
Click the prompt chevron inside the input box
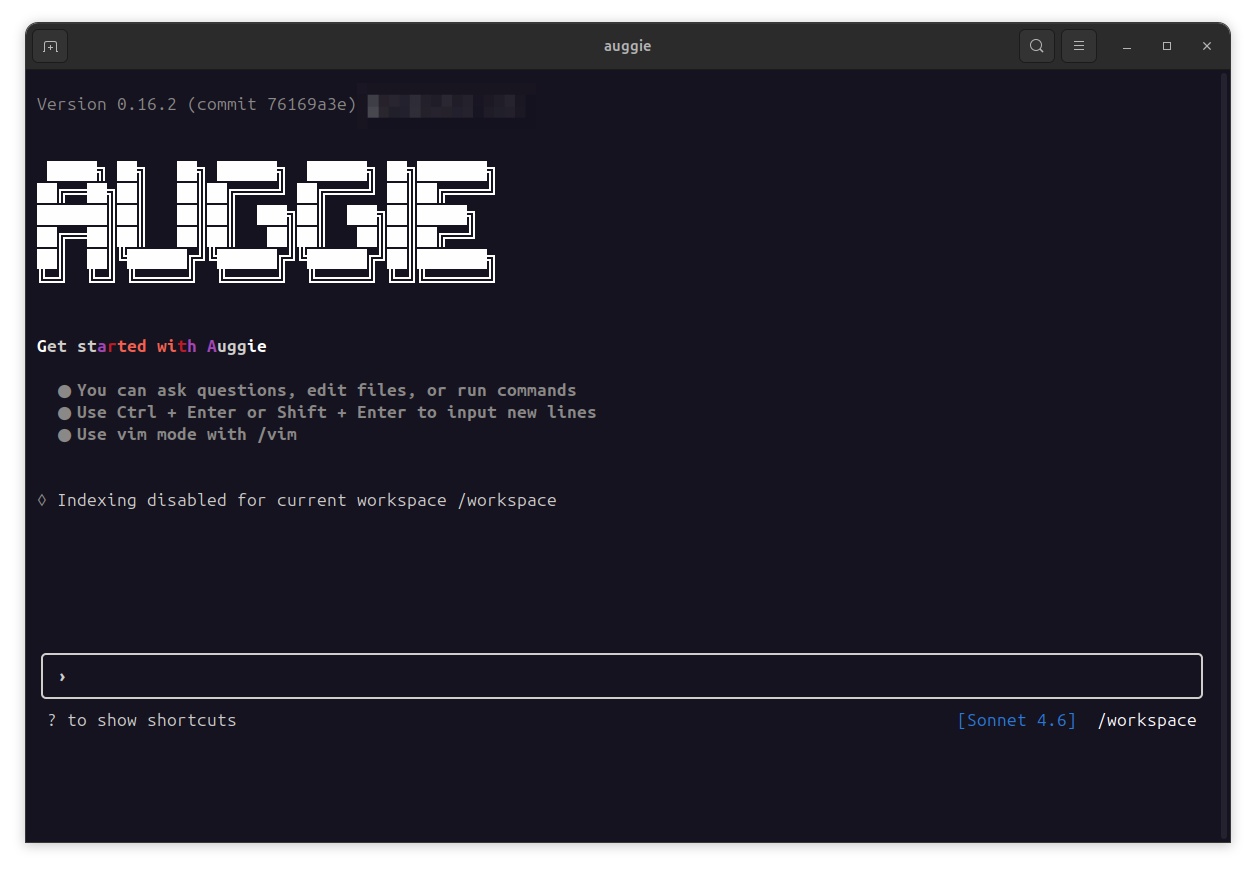[61, 676]
